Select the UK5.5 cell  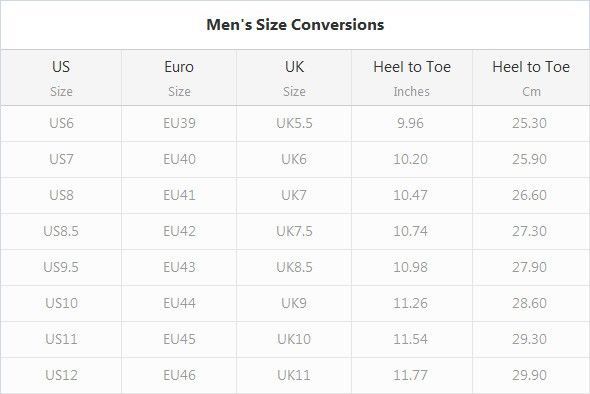click(x=294, y=123)
